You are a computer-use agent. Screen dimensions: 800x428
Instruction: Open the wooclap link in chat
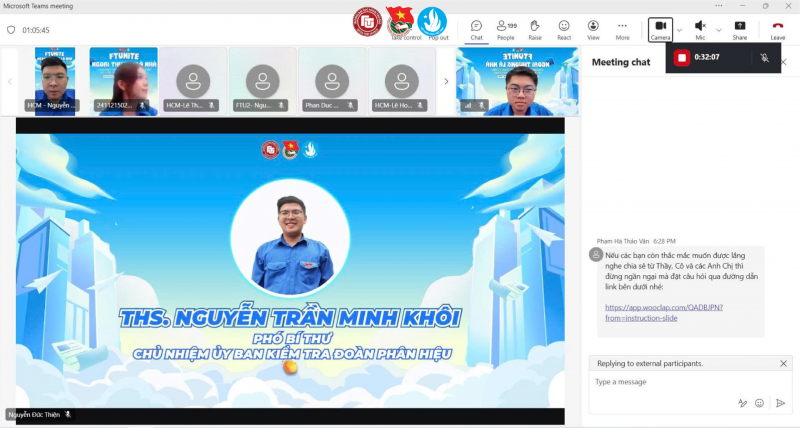[x=663, y=312]
